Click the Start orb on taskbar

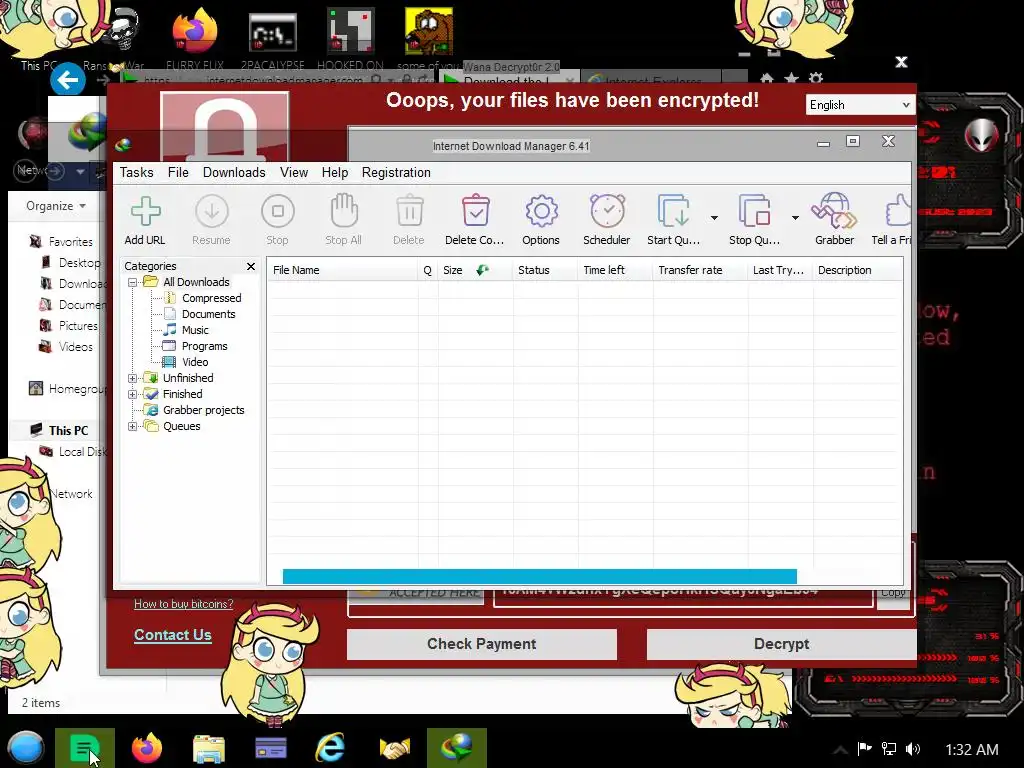click(x=25, y=748)
